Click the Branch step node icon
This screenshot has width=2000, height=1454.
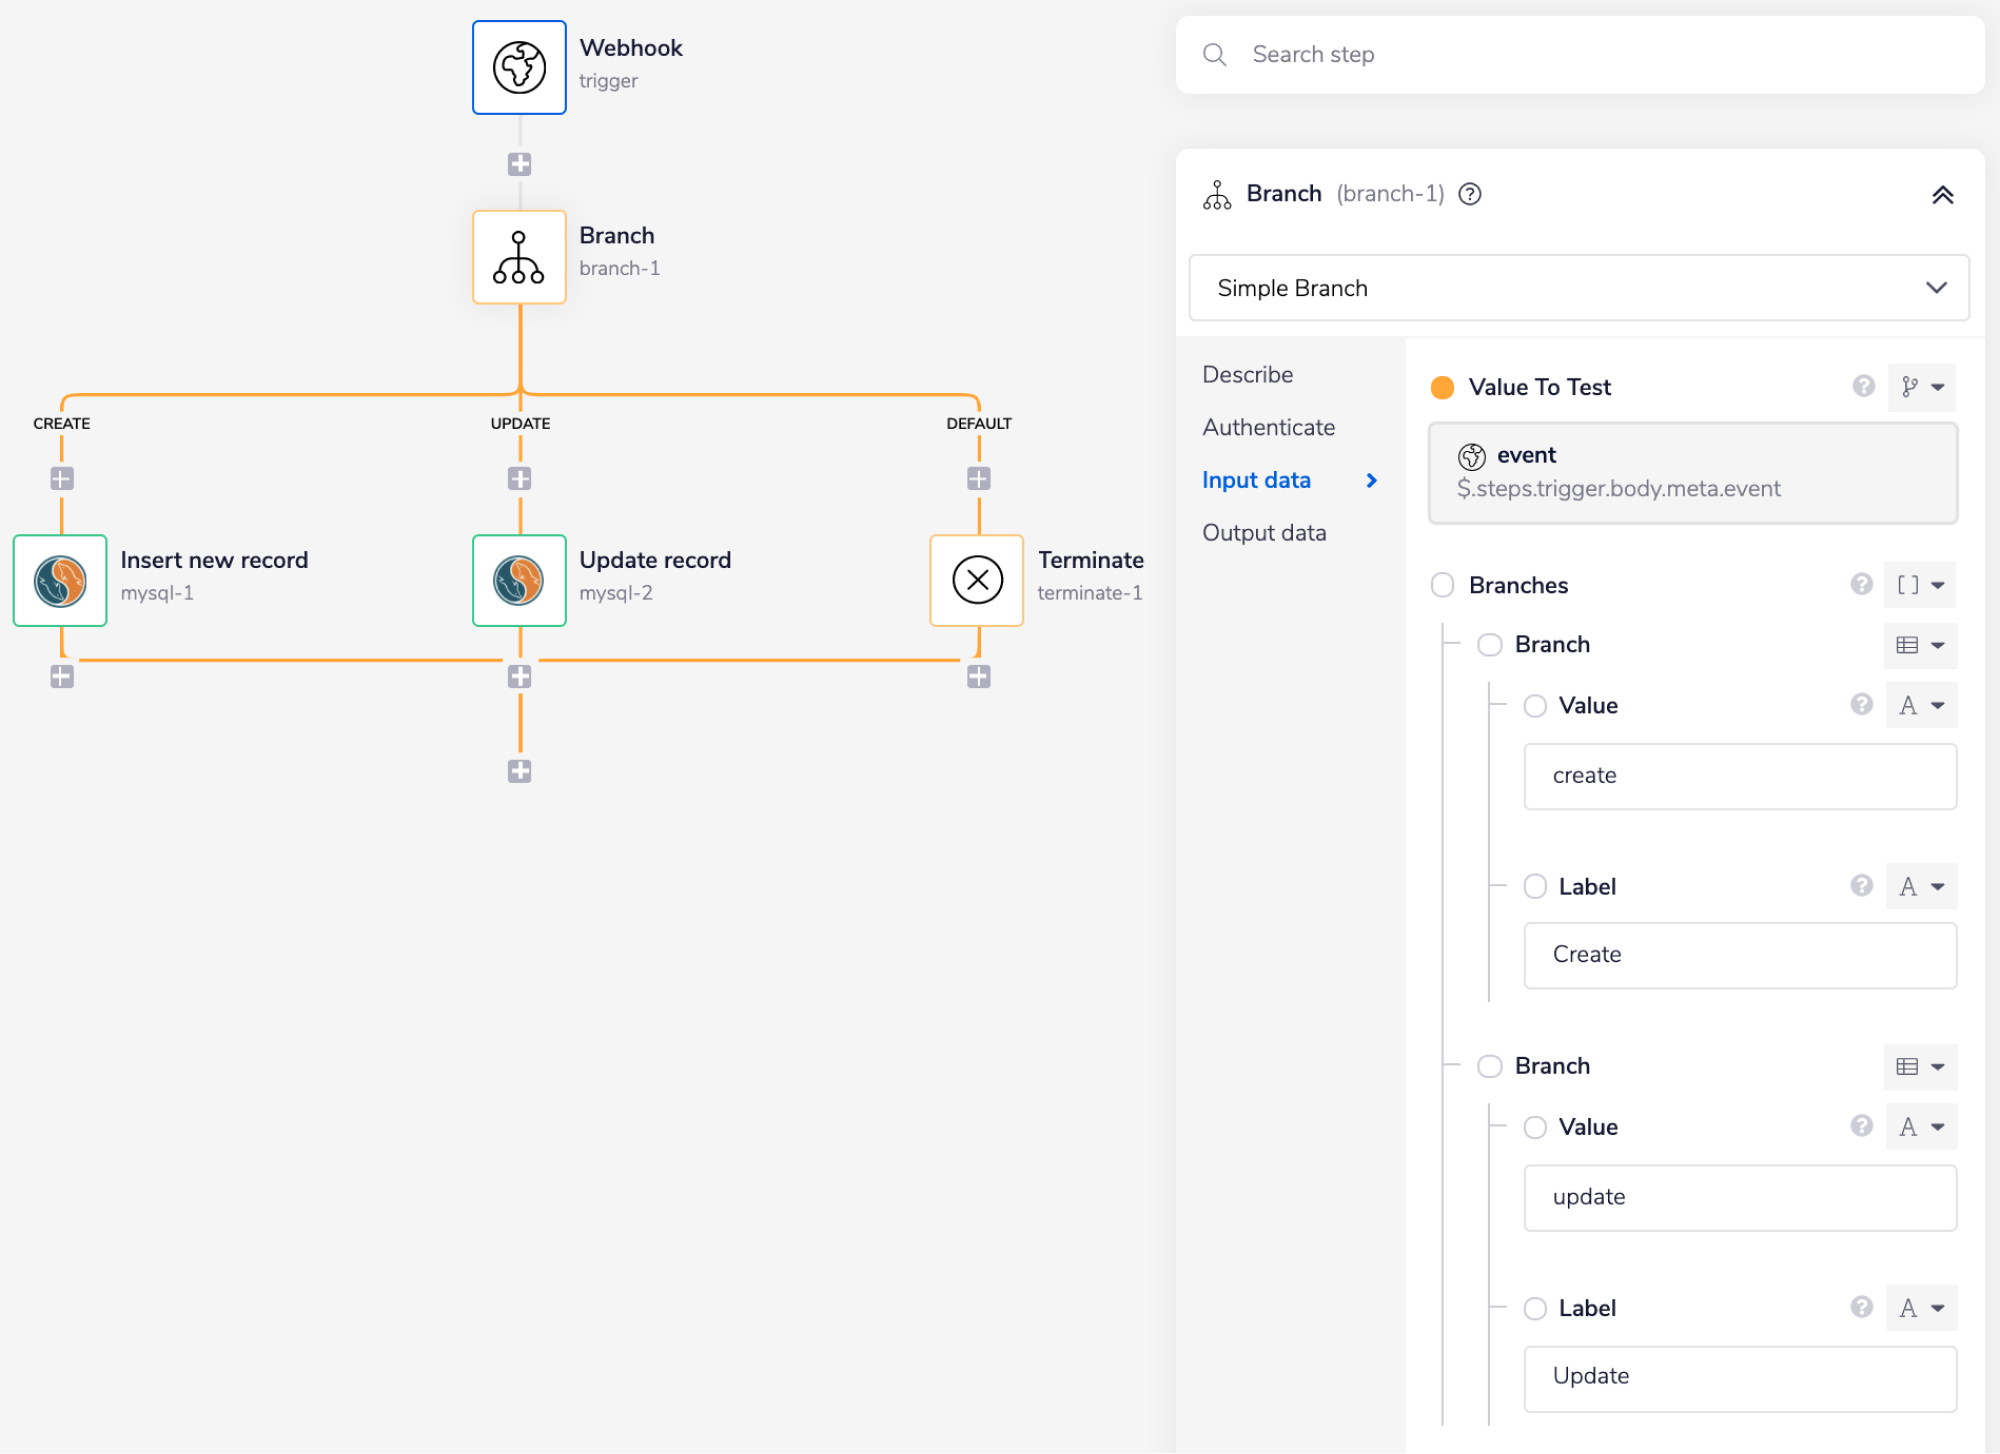coord(519,257)
